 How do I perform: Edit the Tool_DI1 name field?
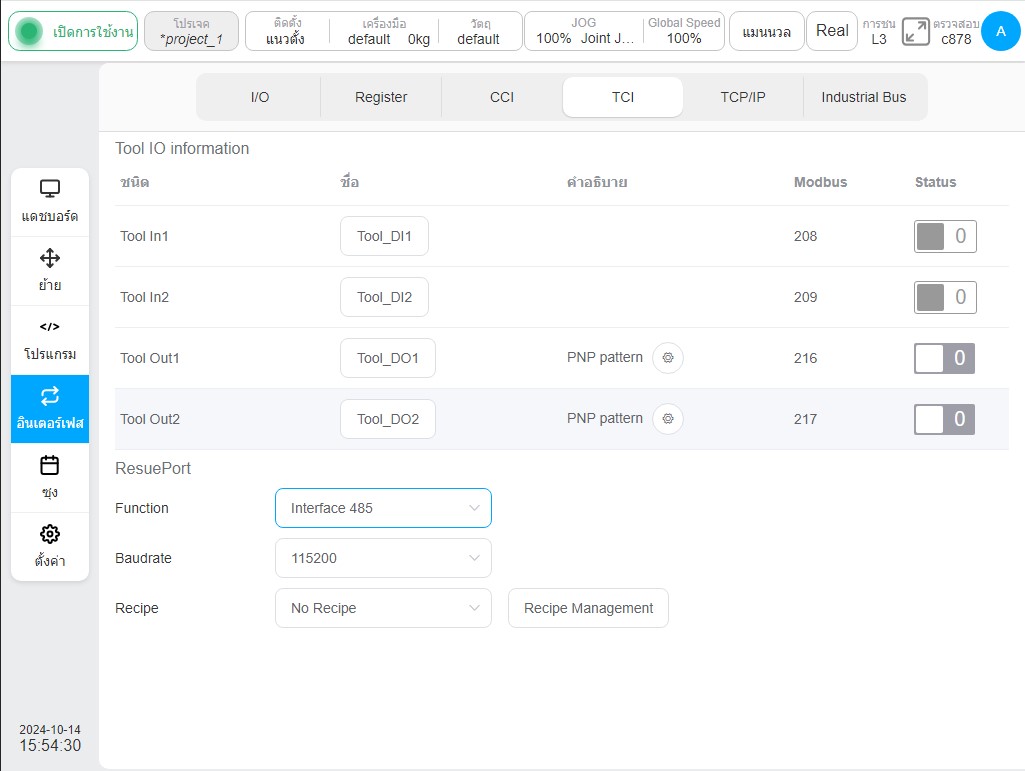coord(384,236)
